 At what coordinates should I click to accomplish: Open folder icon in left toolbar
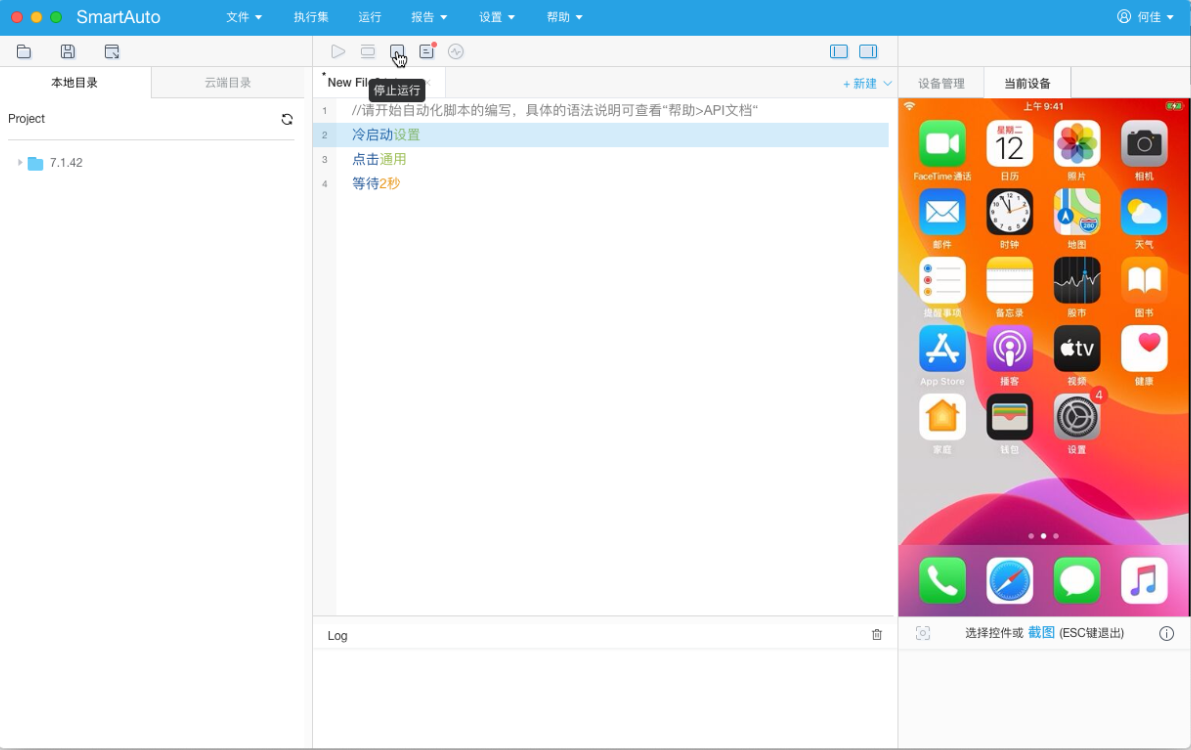coord(24,52)
